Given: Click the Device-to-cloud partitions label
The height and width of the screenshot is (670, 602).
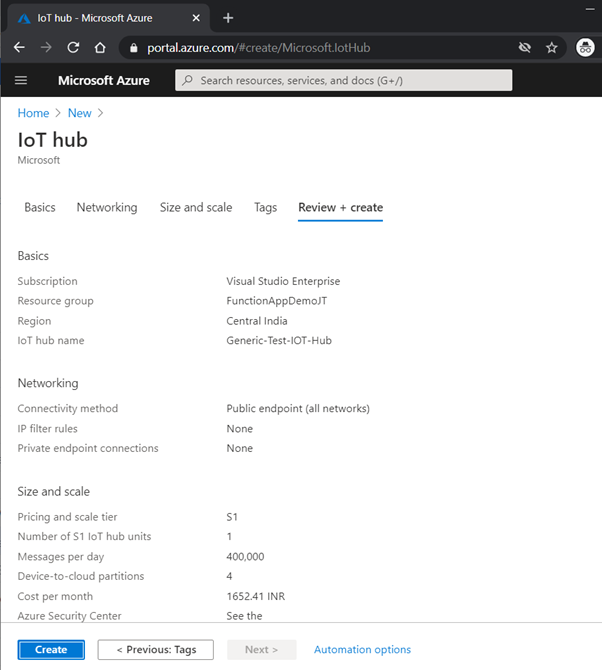Looking at the screenshot, I should click(x=81, y=576).
